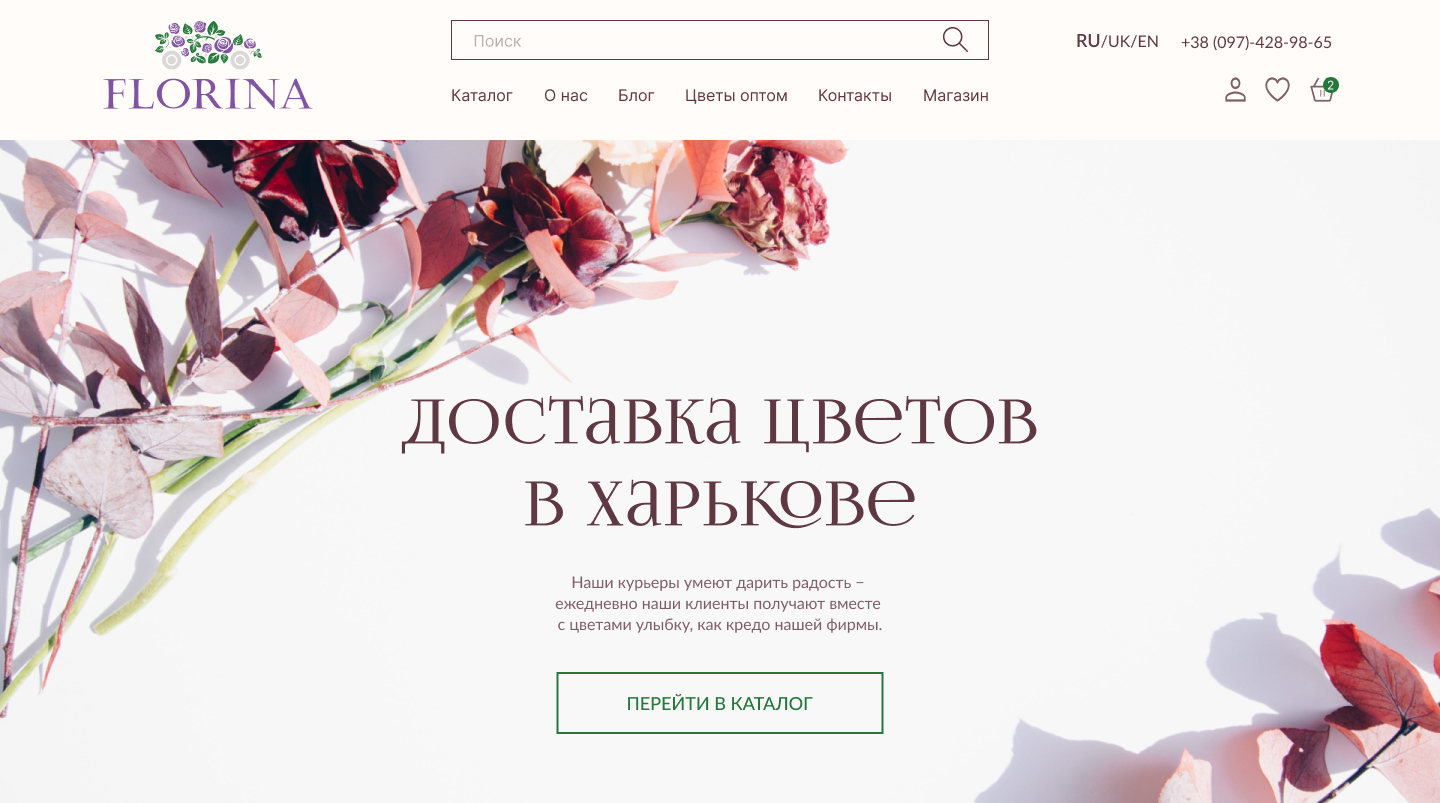Go to the О нас page
Screen dimensions: 1440x803
566,96
